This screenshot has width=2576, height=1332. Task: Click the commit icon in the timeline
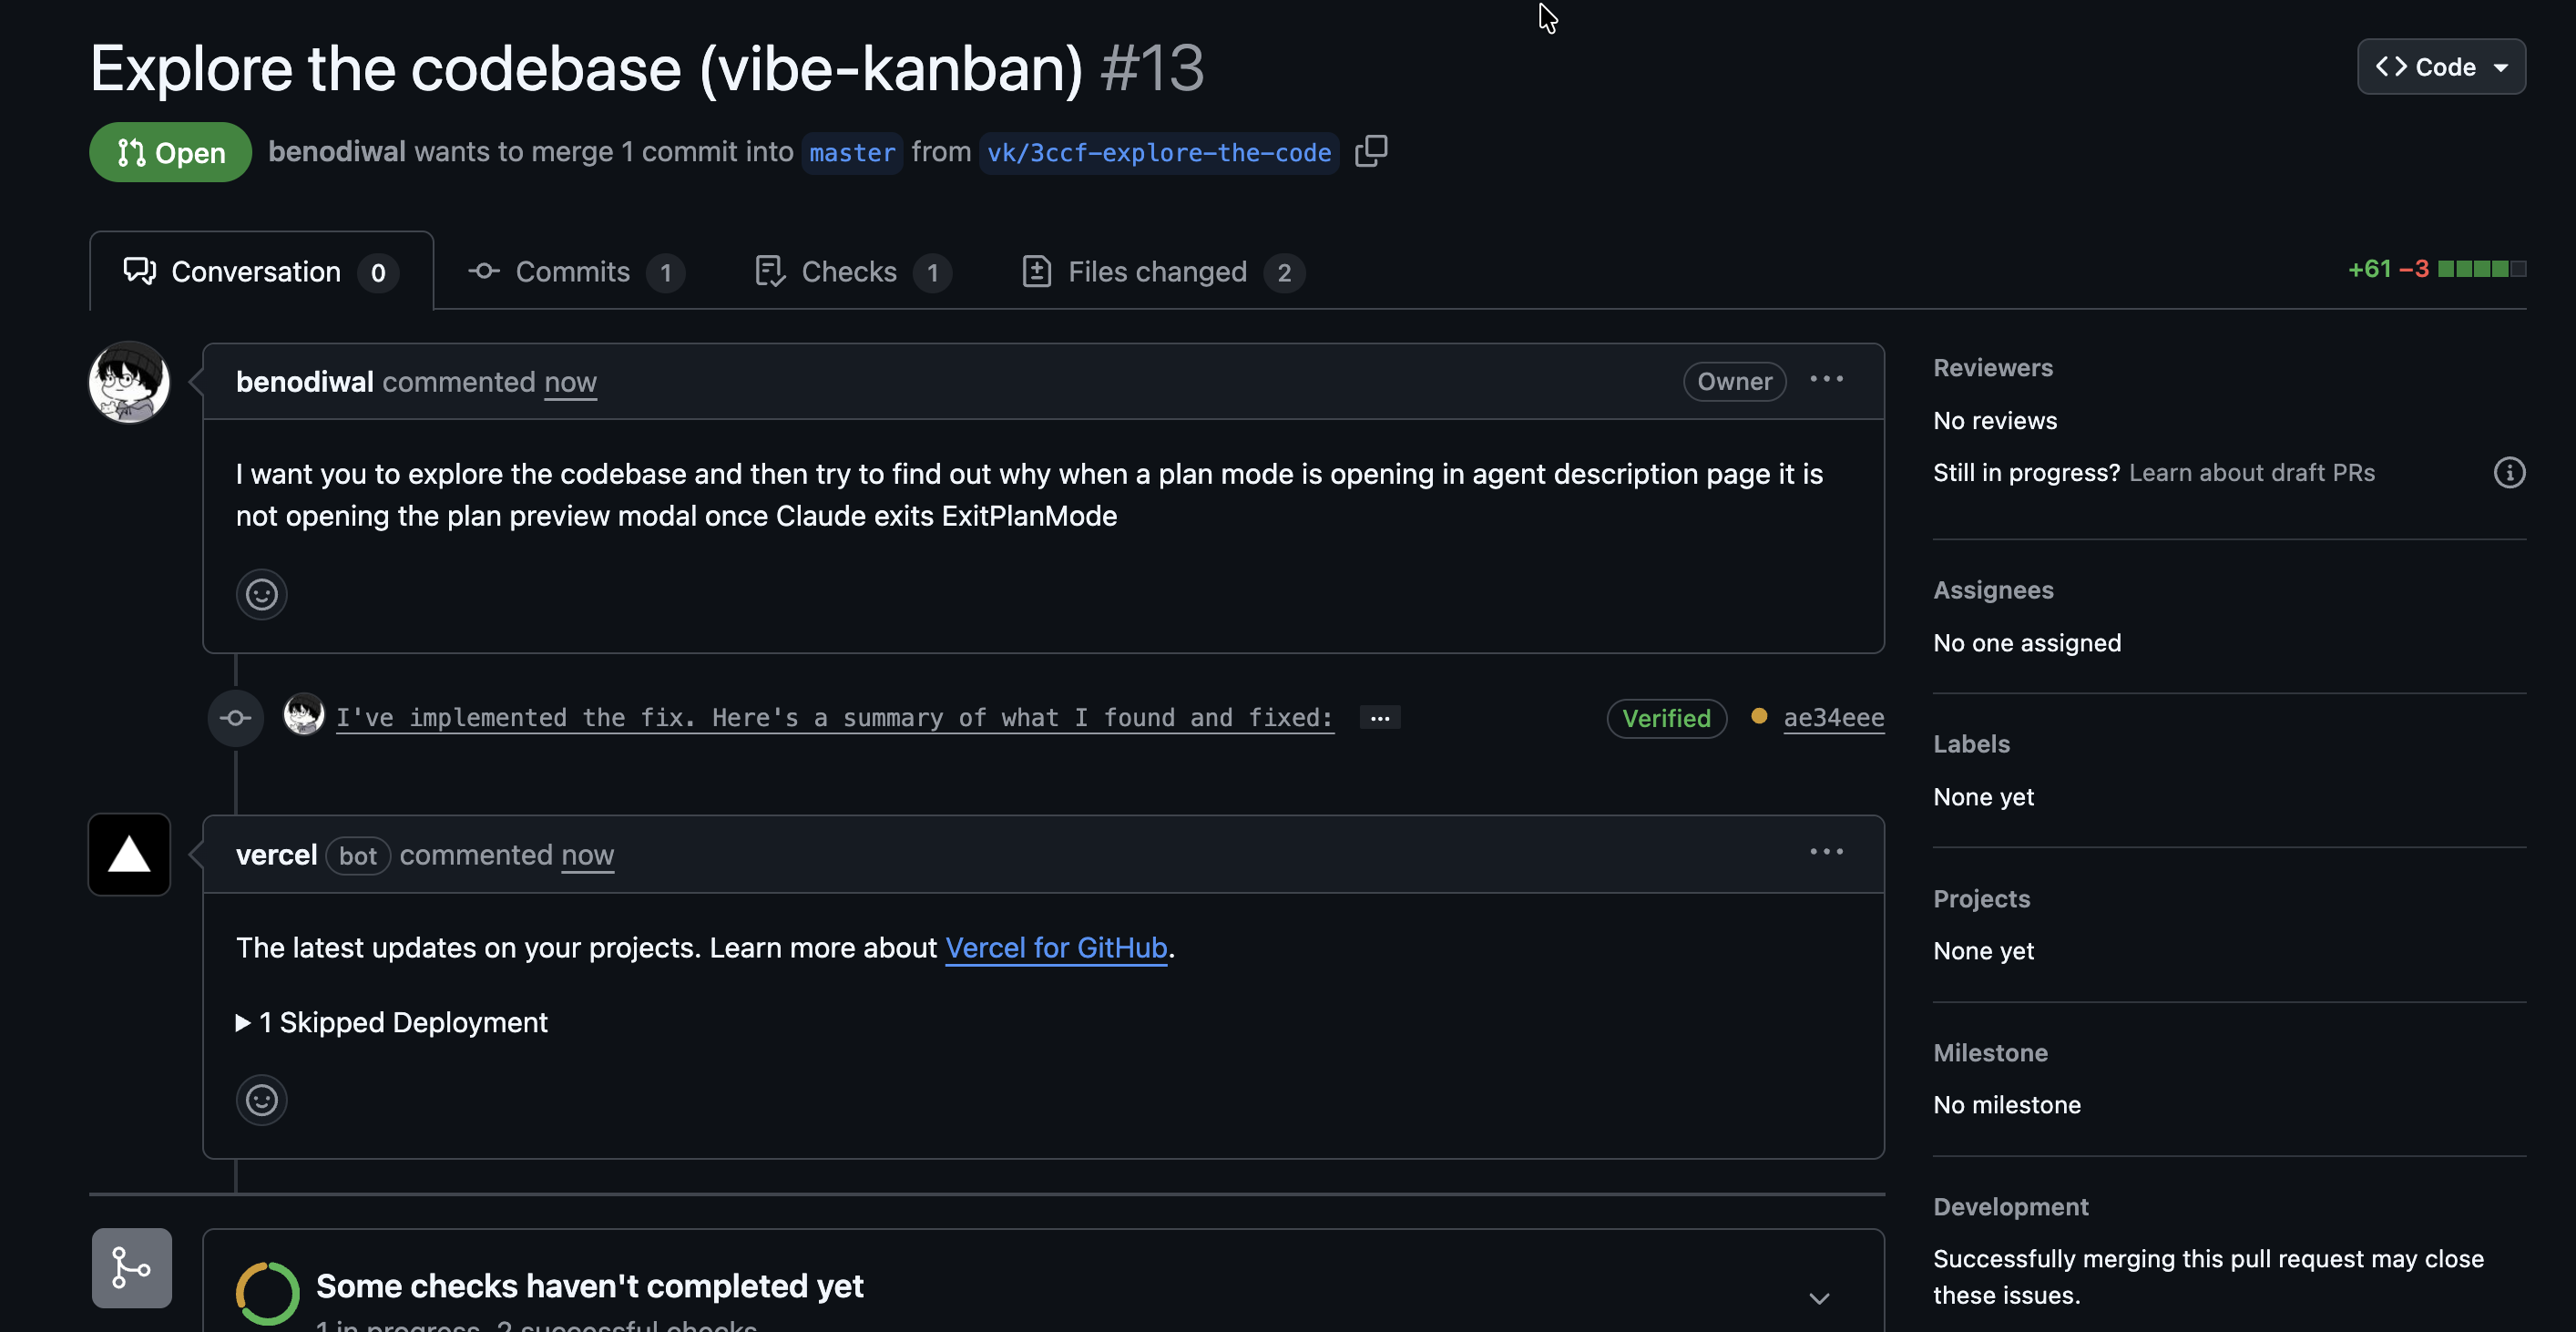click(x=235, y=718)
